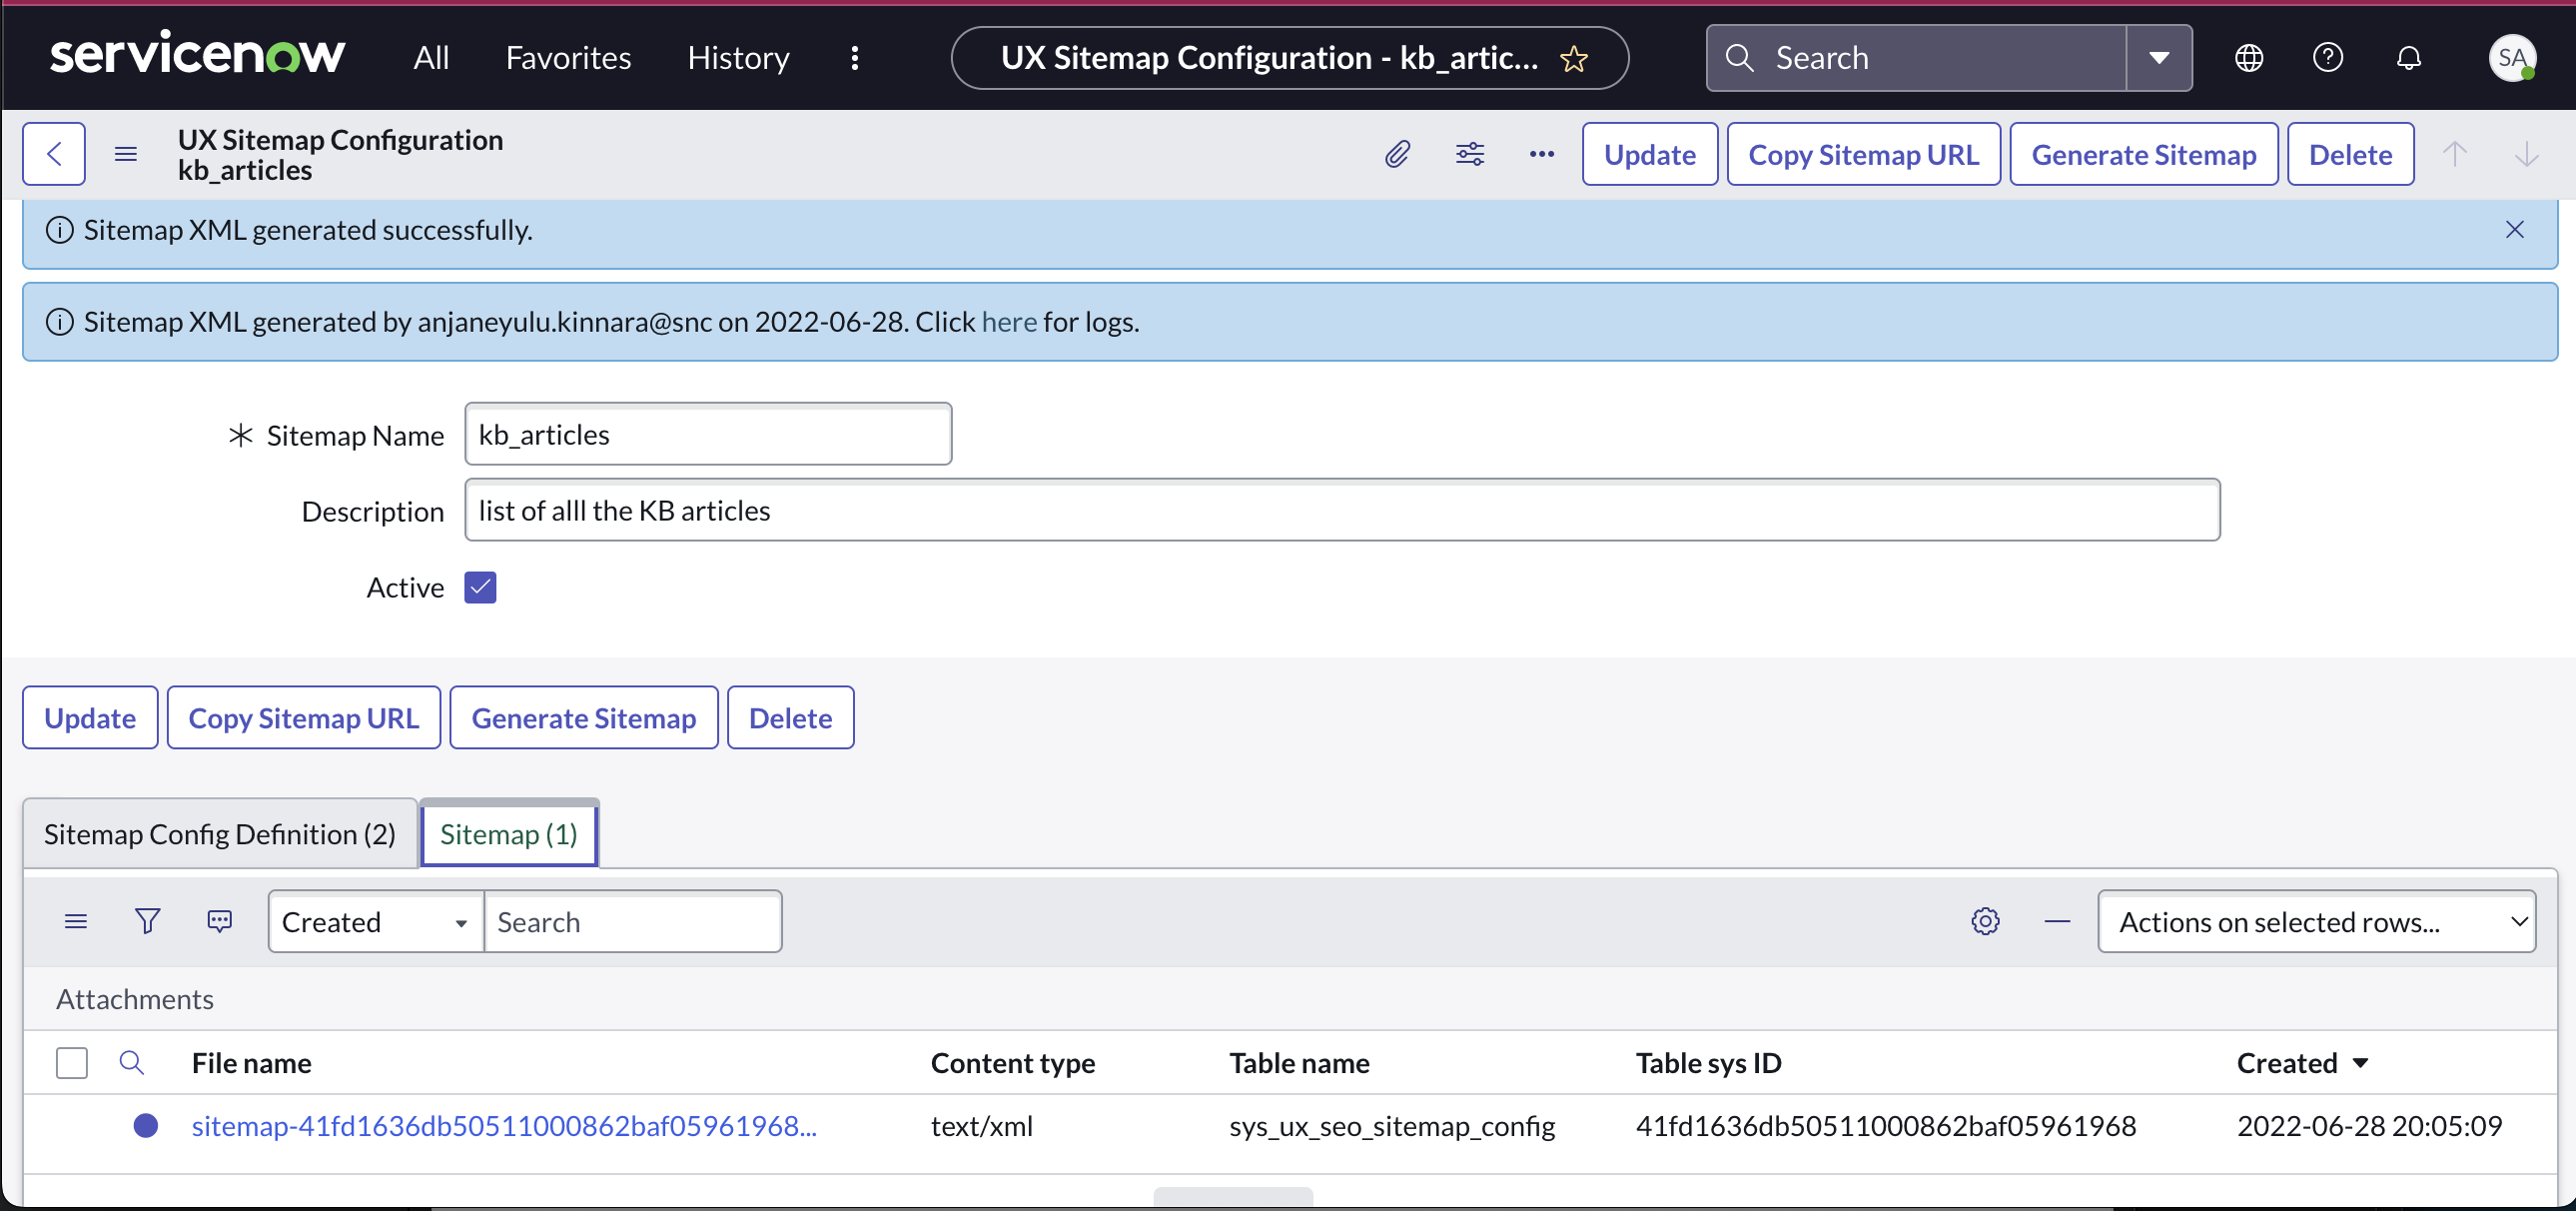
Task: Switch to Sitemap Config Definition (2) tab
Action: pyautogui.click(x=220, y=834)
